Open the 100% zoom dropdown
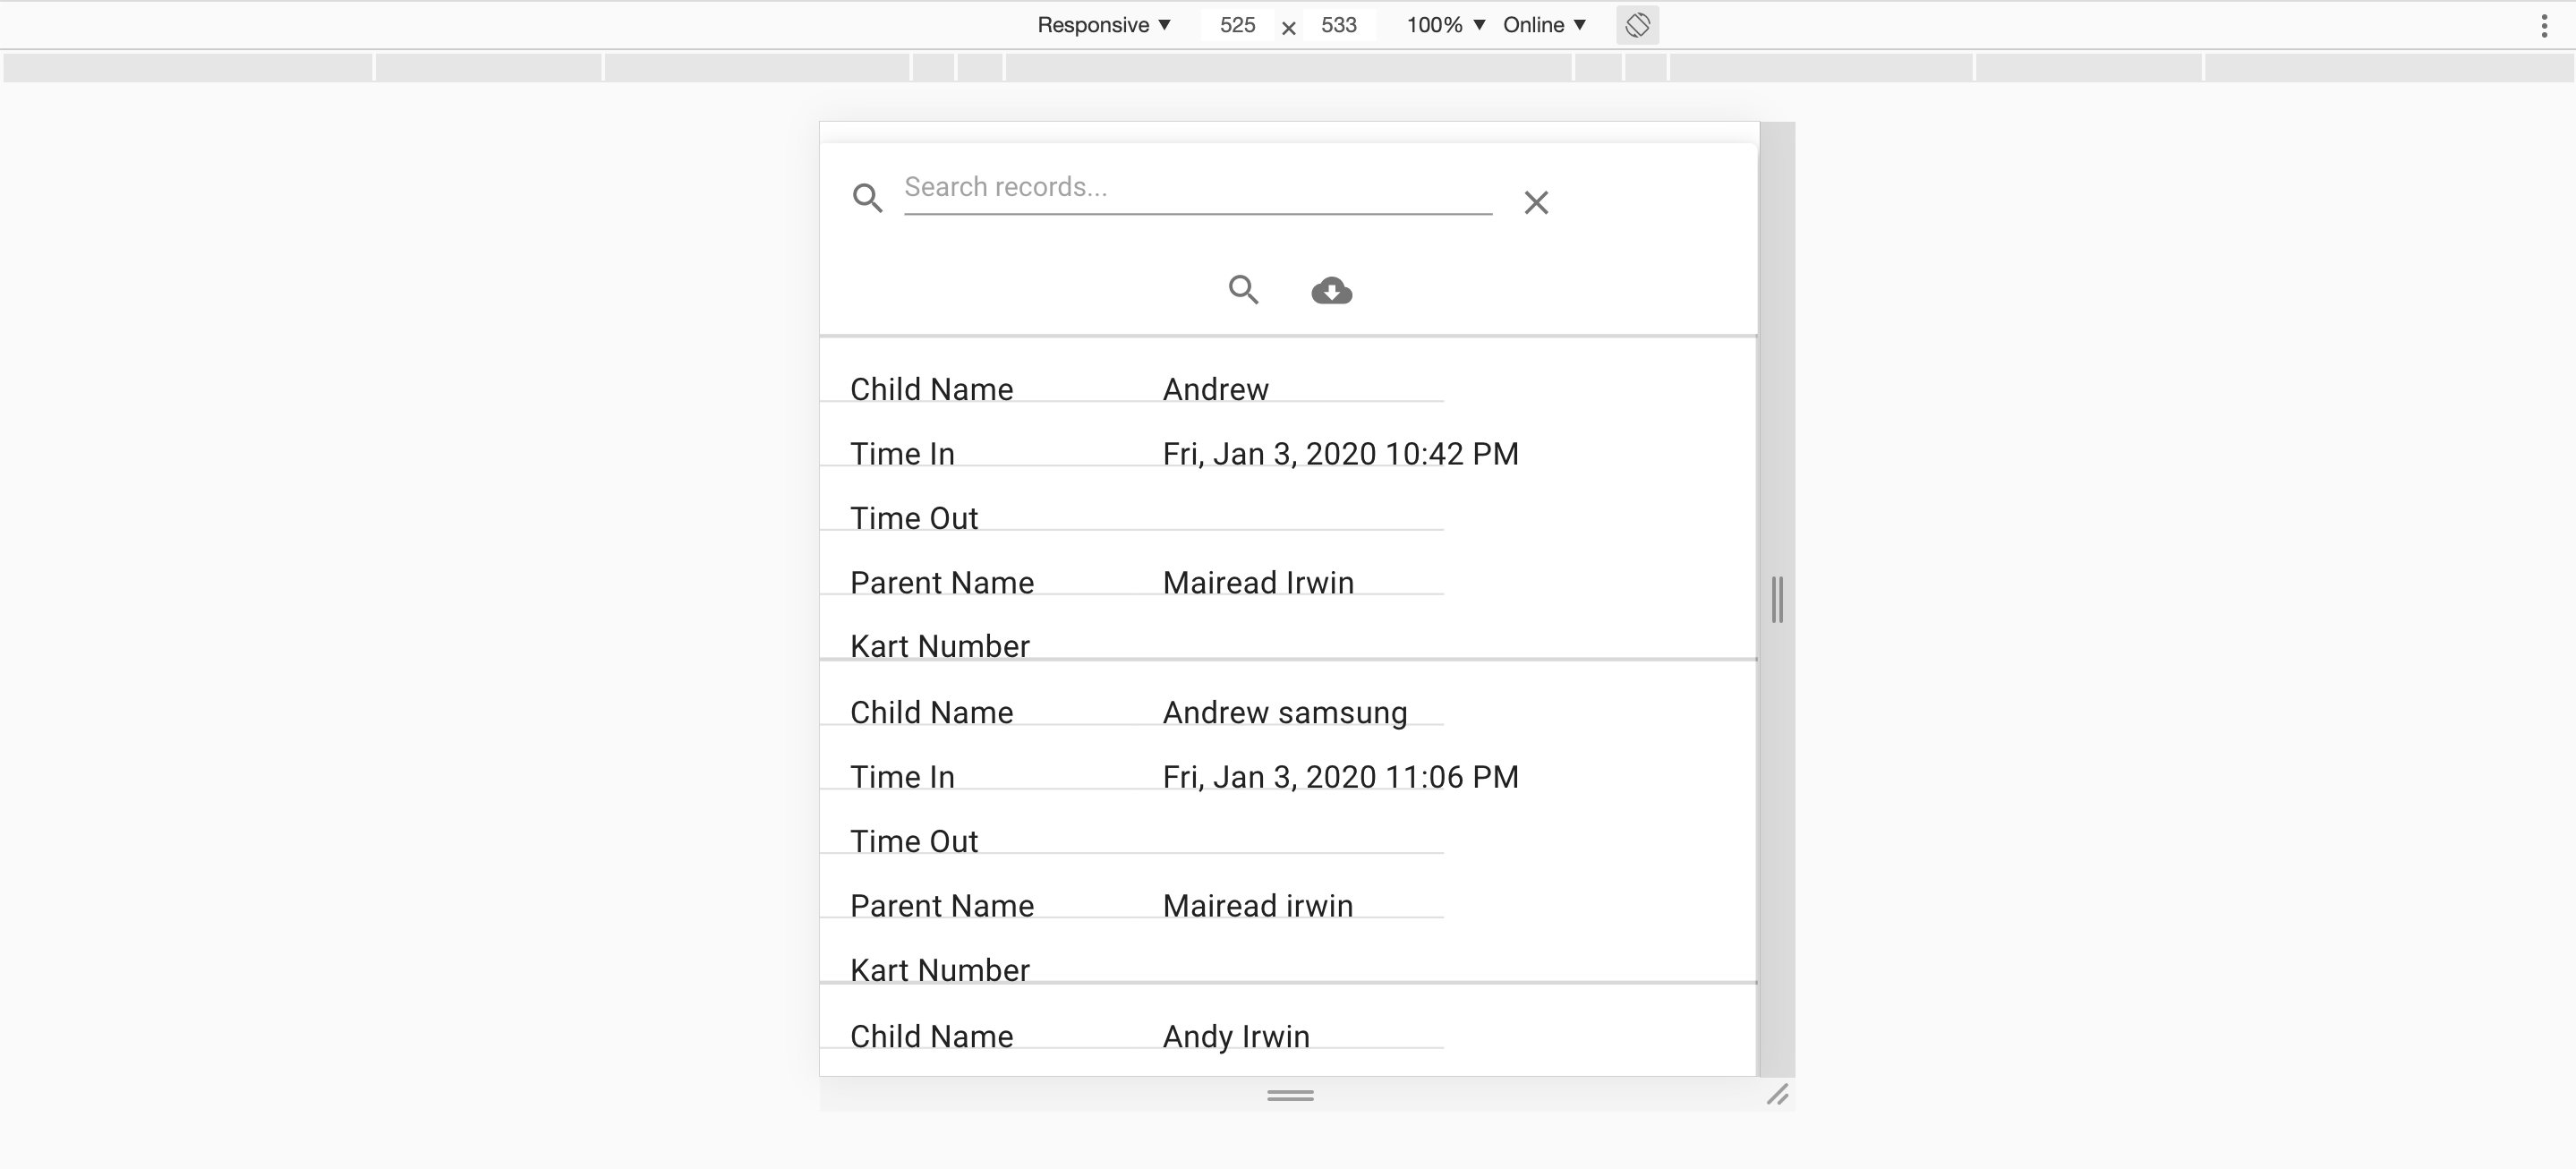Screen dimensions: 2576x1169 [x=1446, y=25]
